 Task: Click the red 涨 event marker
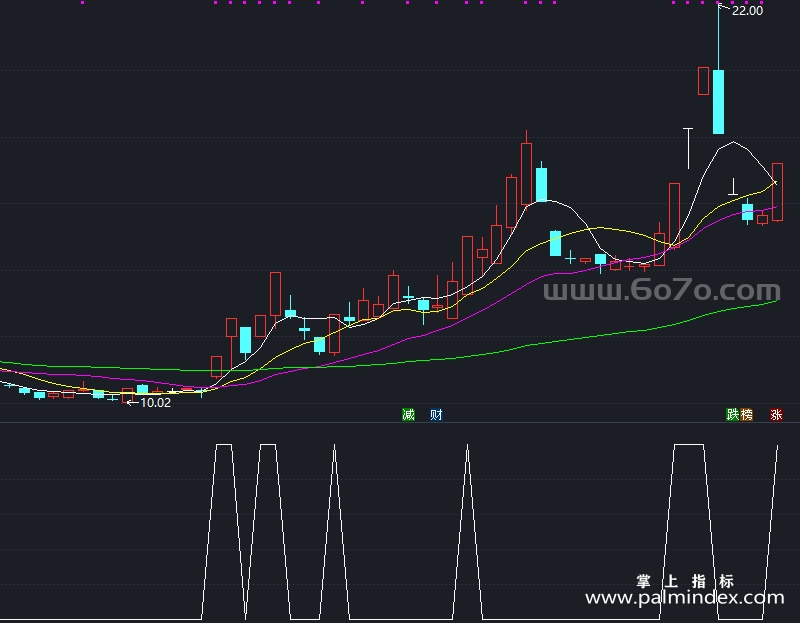click(776, 414)
